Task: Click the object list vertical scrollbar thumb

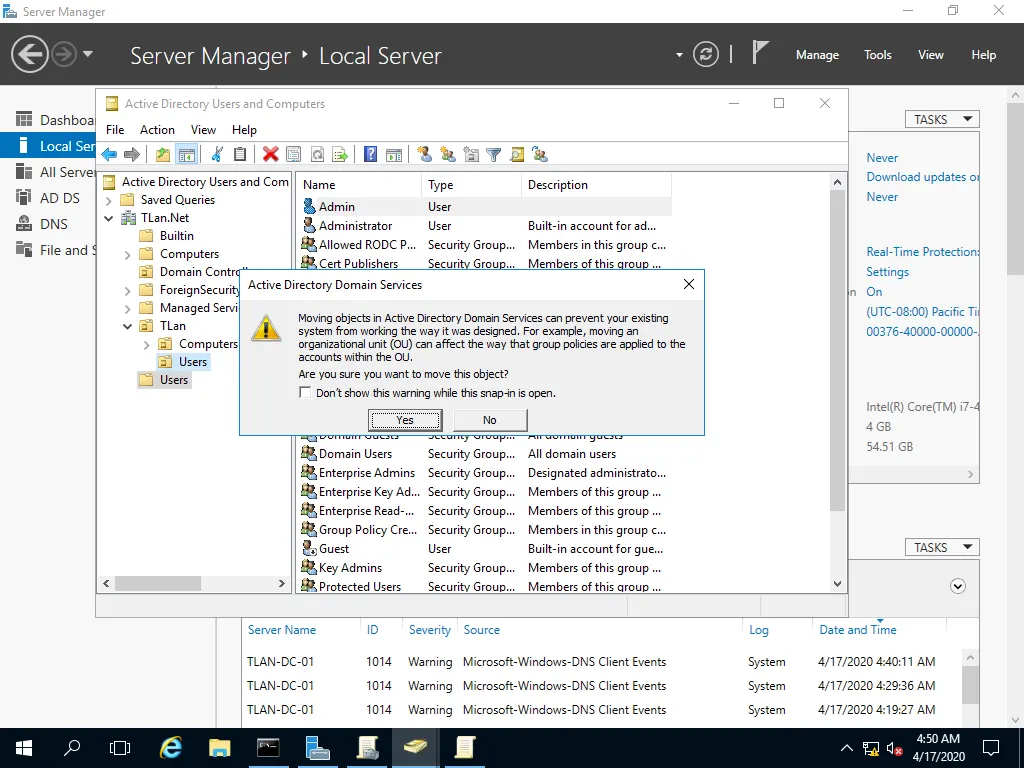Action: point(837,350)
